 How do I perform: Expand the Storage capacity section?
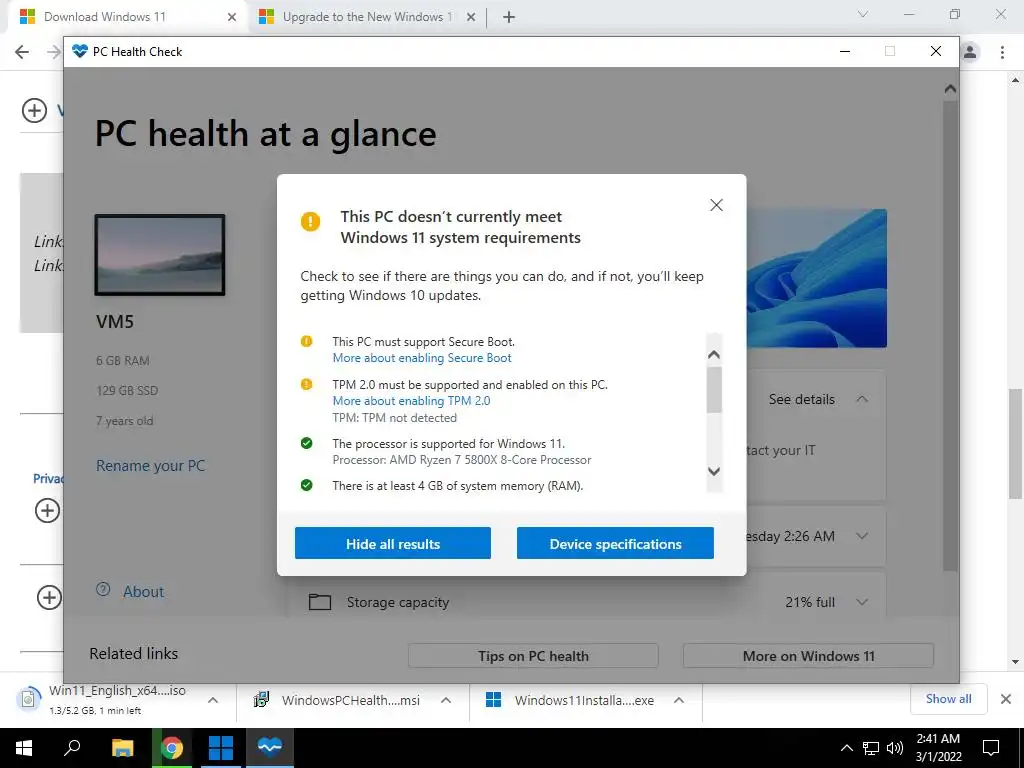point(862,602)
